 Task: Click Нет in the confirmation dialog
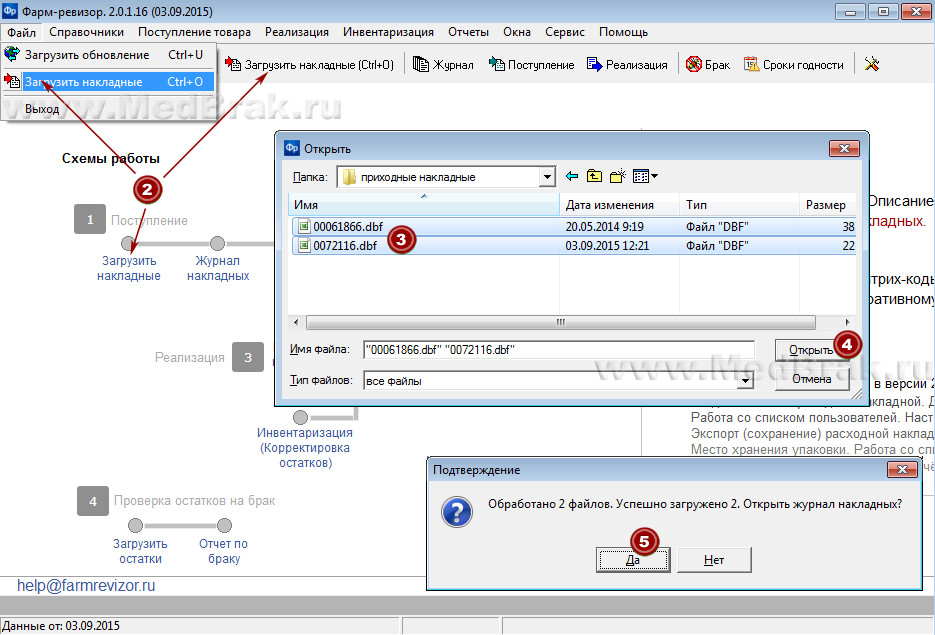pos(714,560)
